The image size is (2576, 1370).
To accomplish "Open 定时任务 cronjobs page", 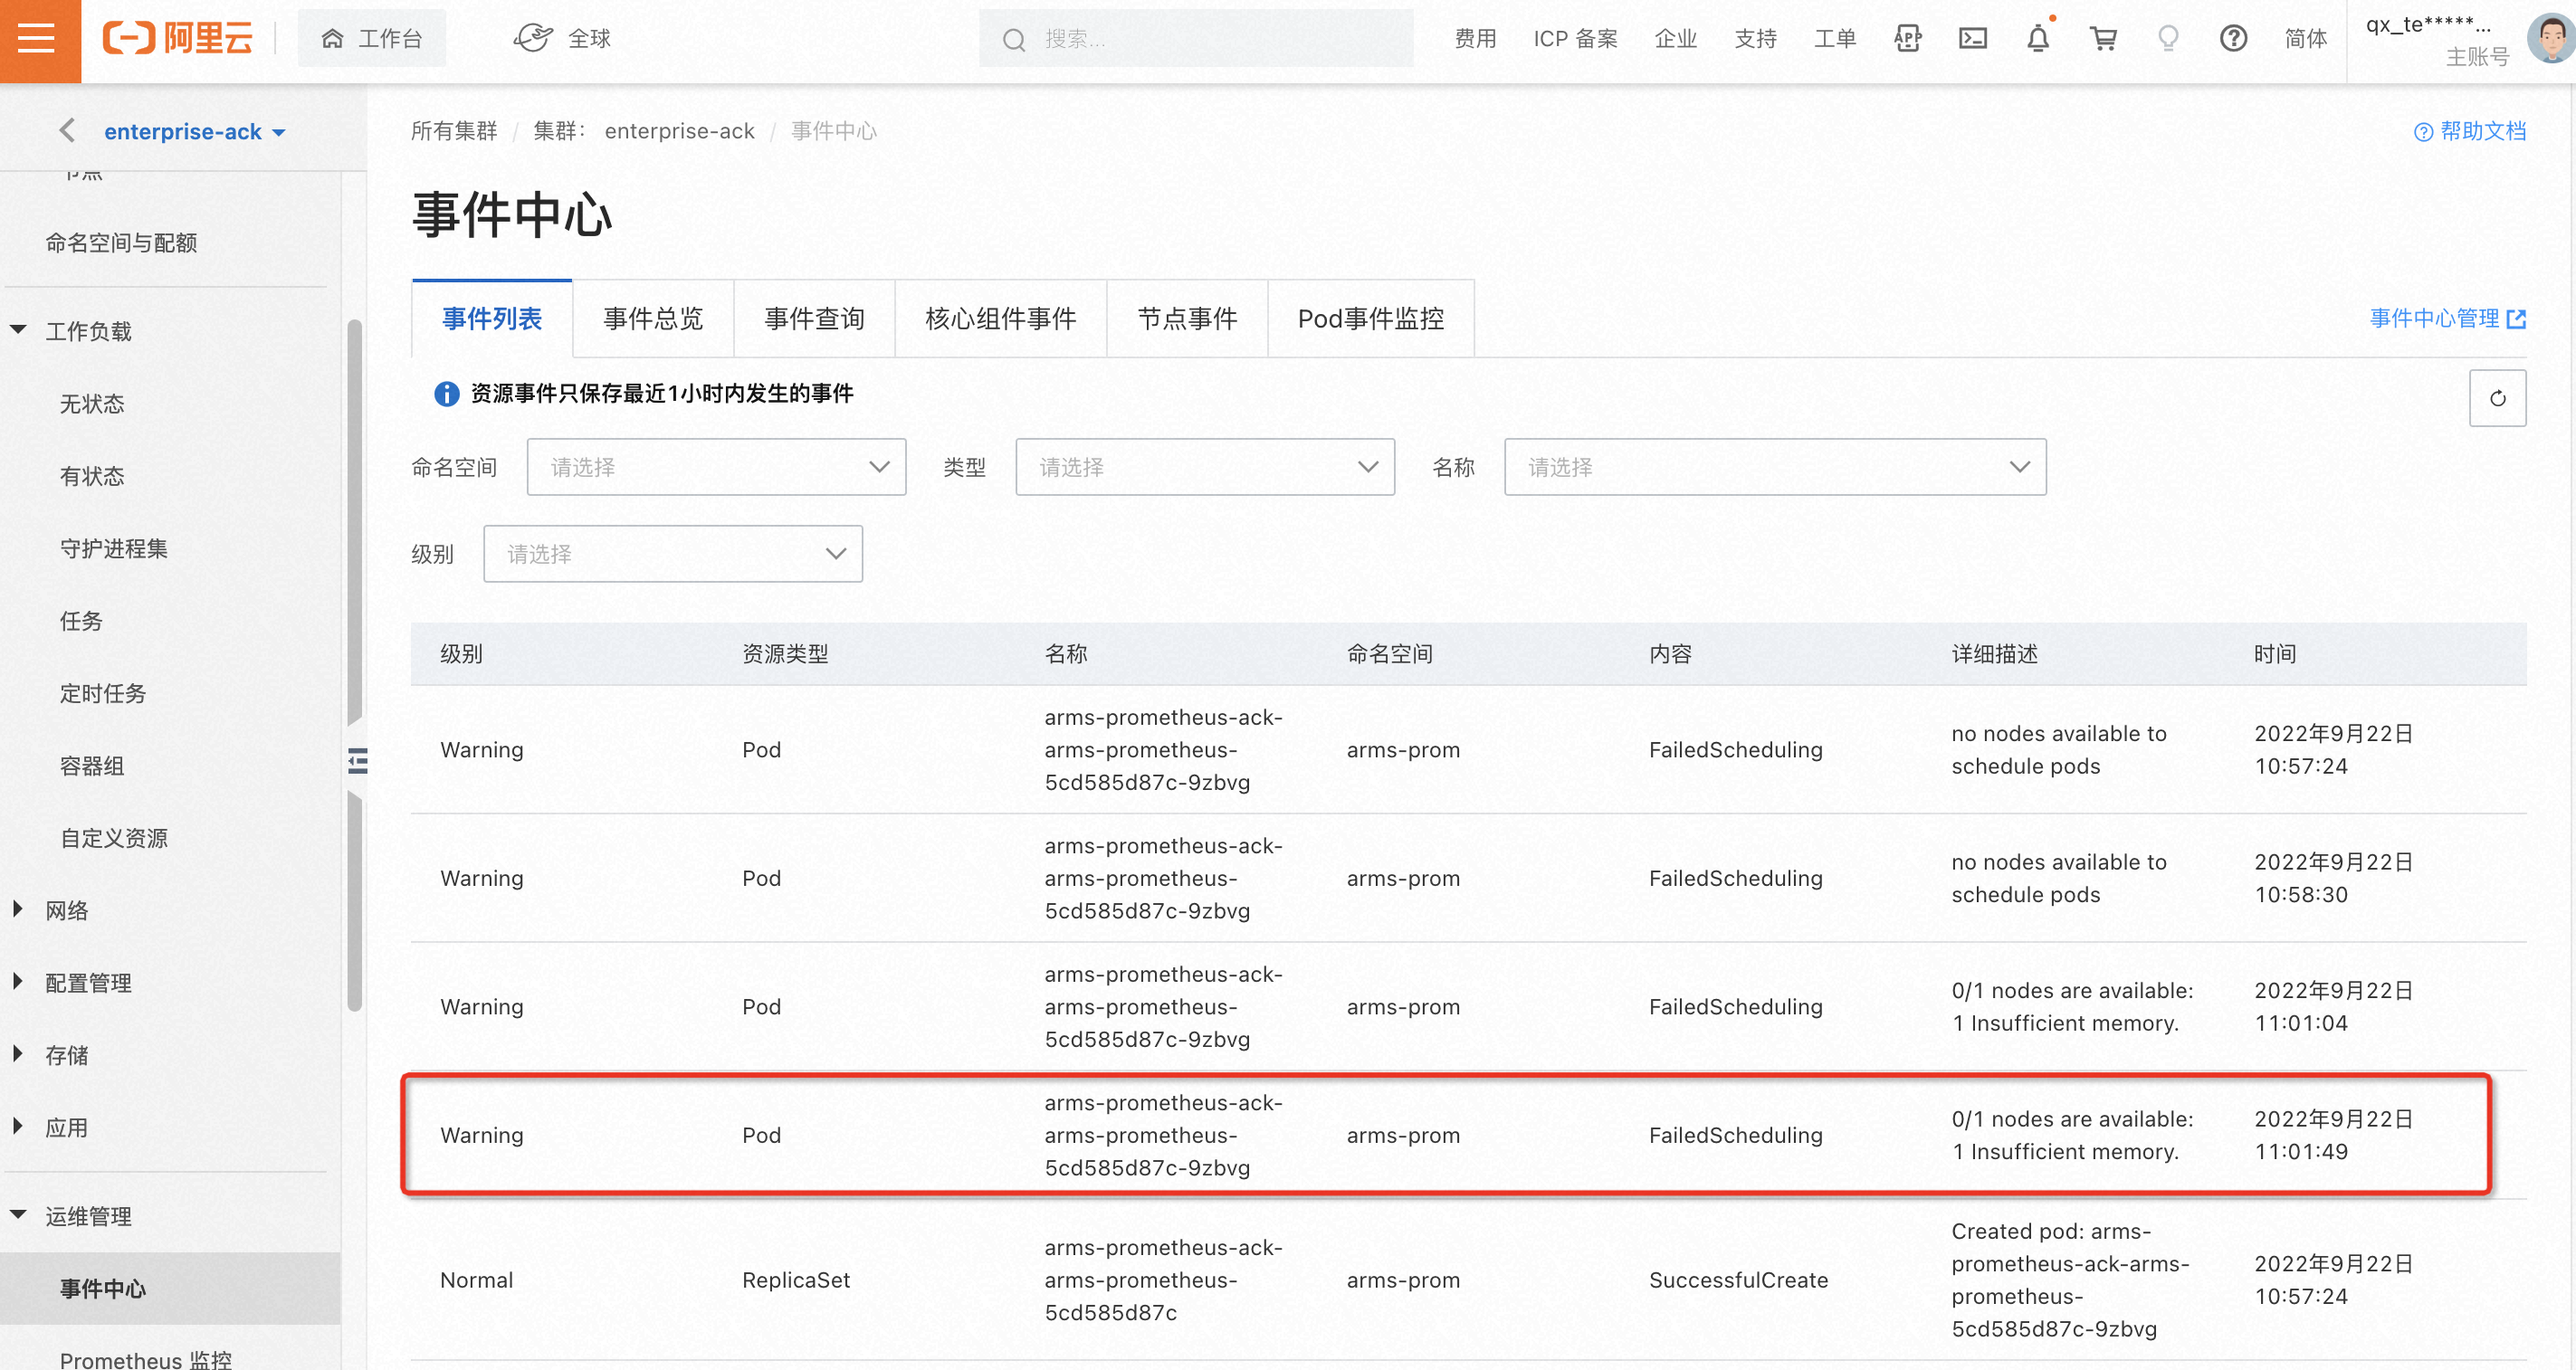I will [x=103, y=693].
